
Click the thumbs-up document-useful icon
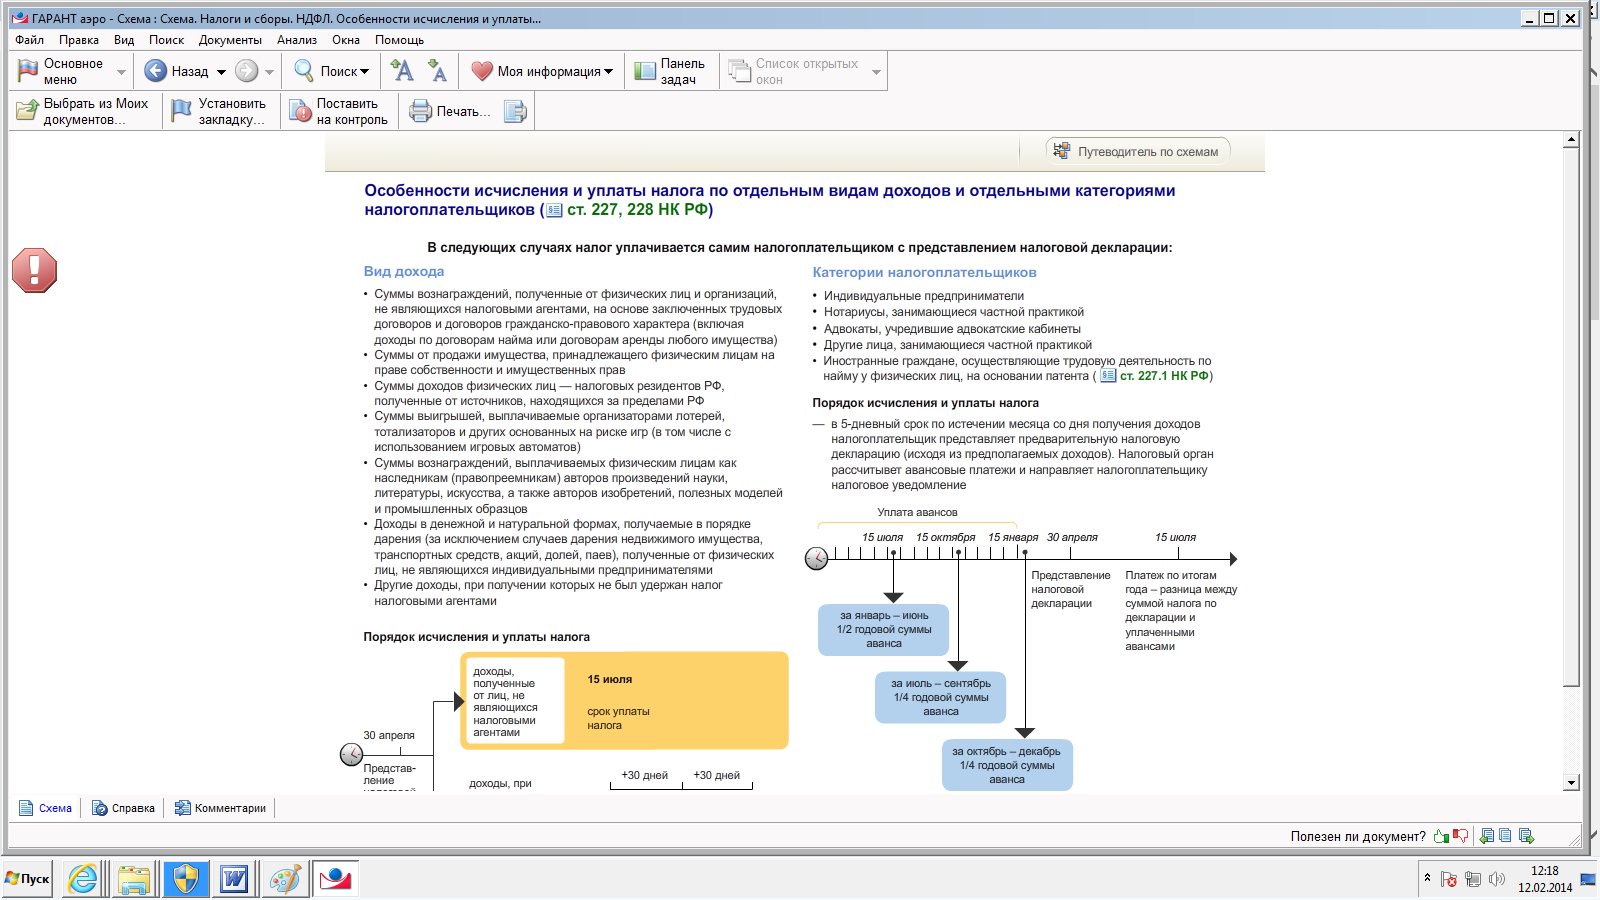(1441, 836)
